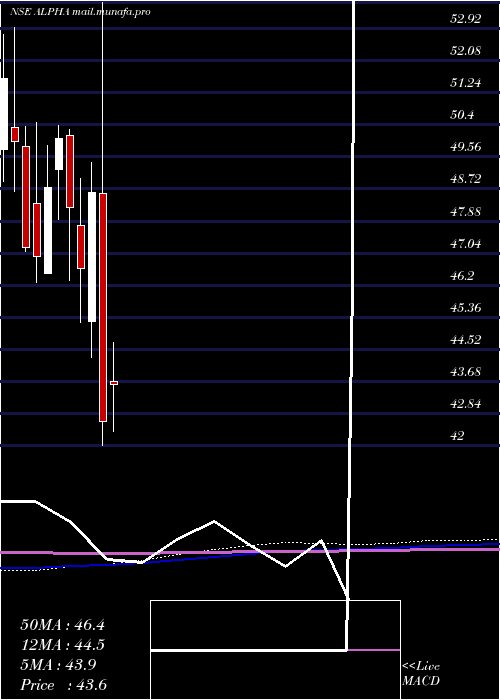Screen dimensions: 500x700
Task: Click the 5MA : 43.9 readout
Action: (x=58, y=665)
